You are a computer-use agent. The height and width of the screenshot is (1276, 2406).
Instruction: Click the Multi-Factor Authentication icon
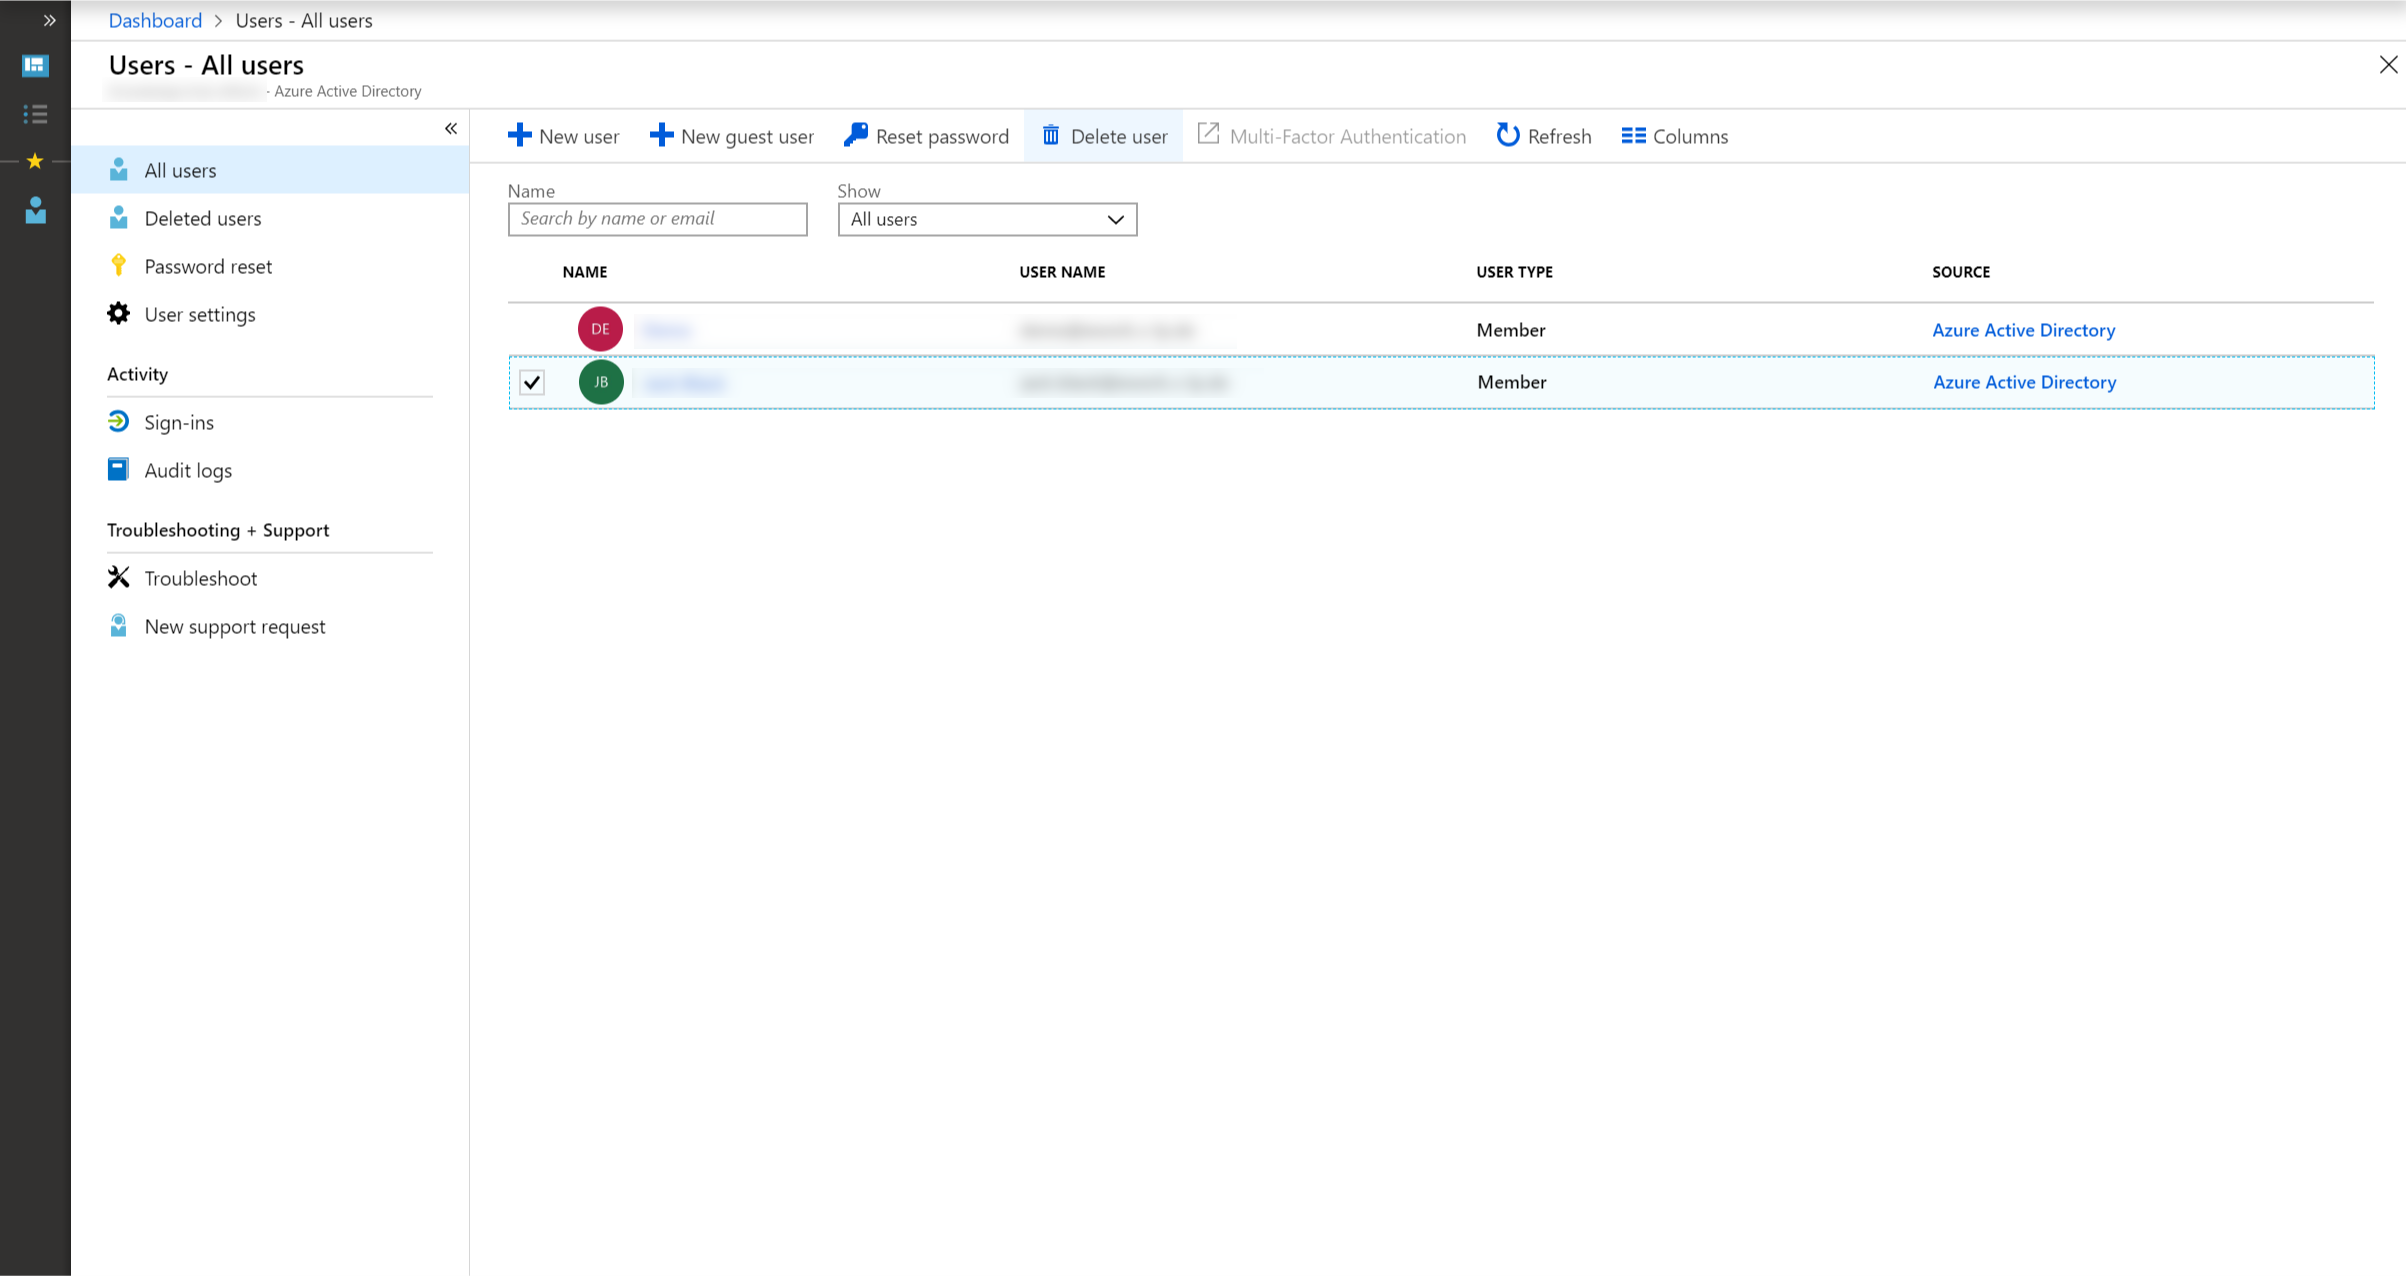click(x=1206, y=135)
